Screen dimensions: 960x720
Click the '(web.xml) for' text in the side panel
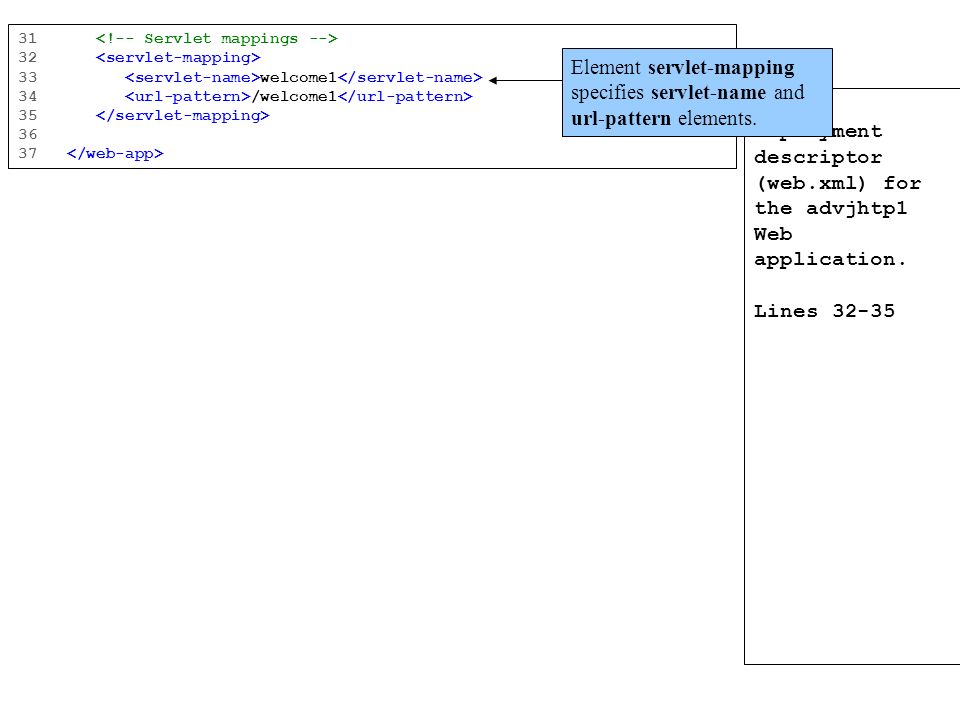838,184
